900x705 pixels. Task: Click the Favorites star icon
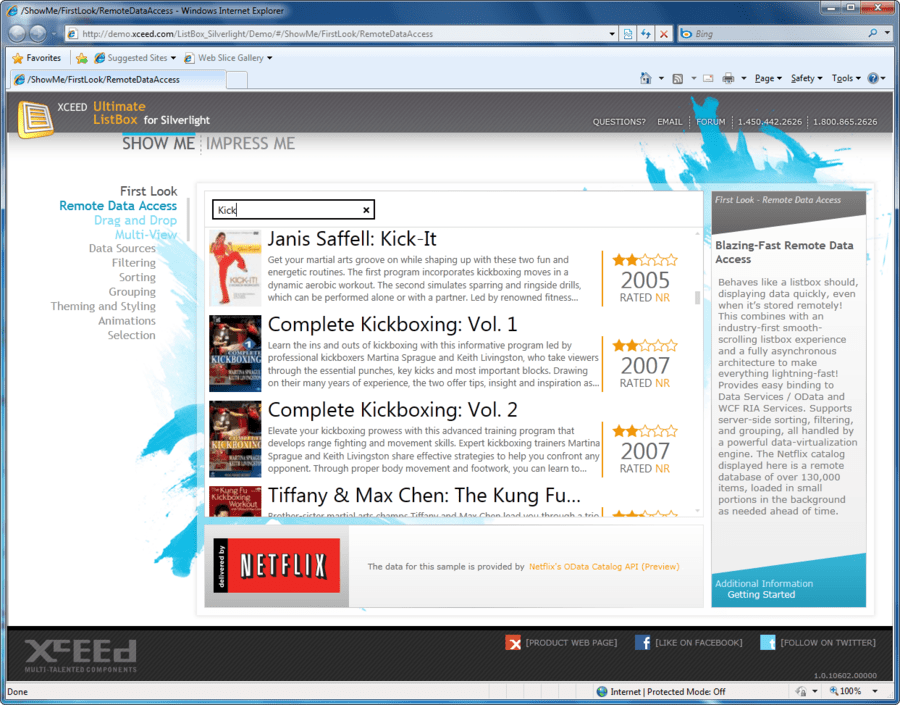(18, 58)
